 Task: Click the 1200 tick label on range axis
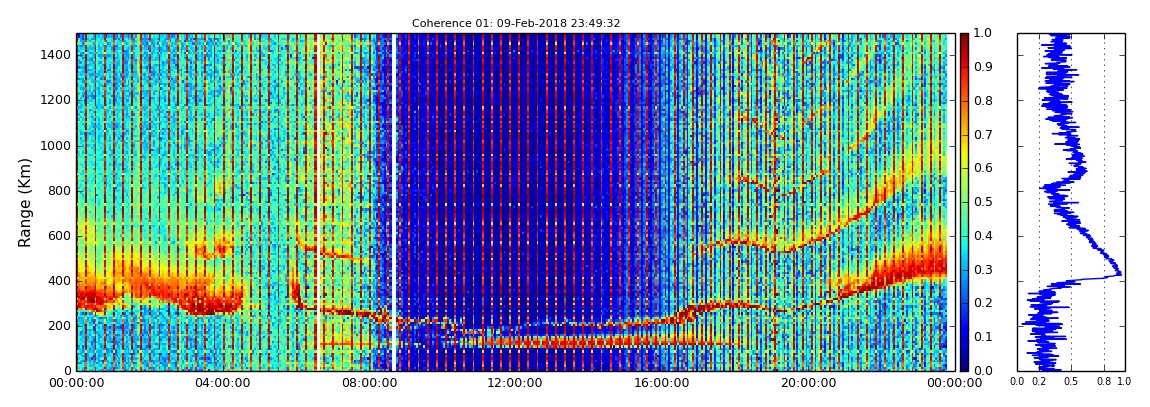coord(56,100)
